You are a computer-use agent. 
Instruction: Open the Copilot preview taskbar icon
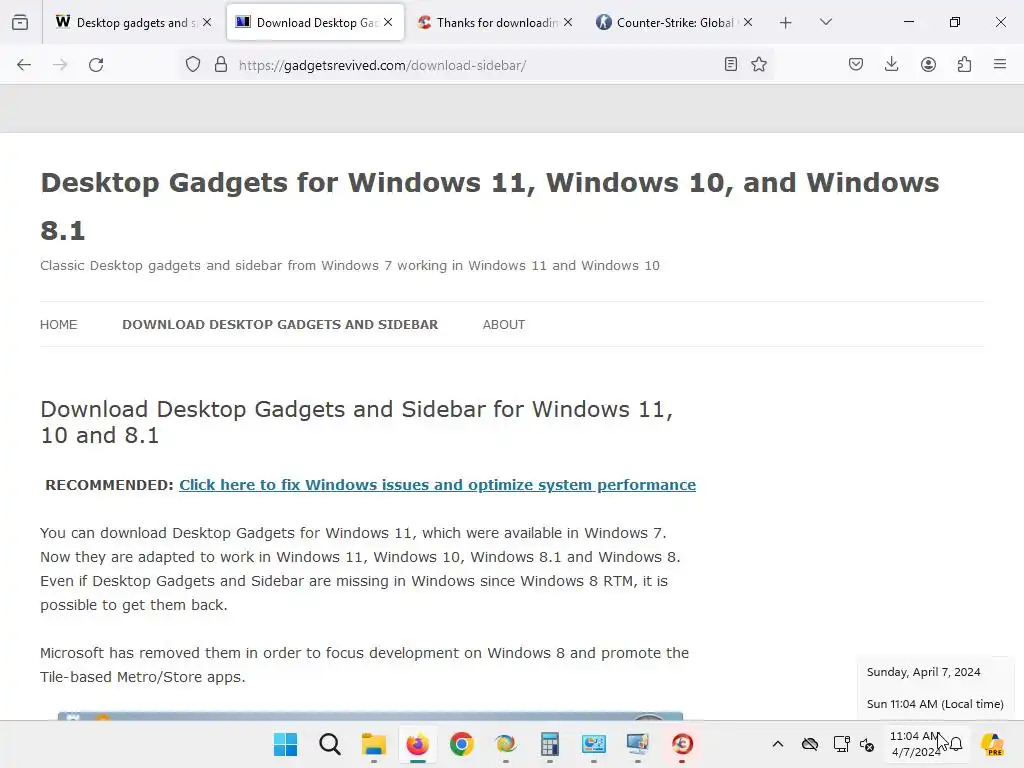(993, 744)
